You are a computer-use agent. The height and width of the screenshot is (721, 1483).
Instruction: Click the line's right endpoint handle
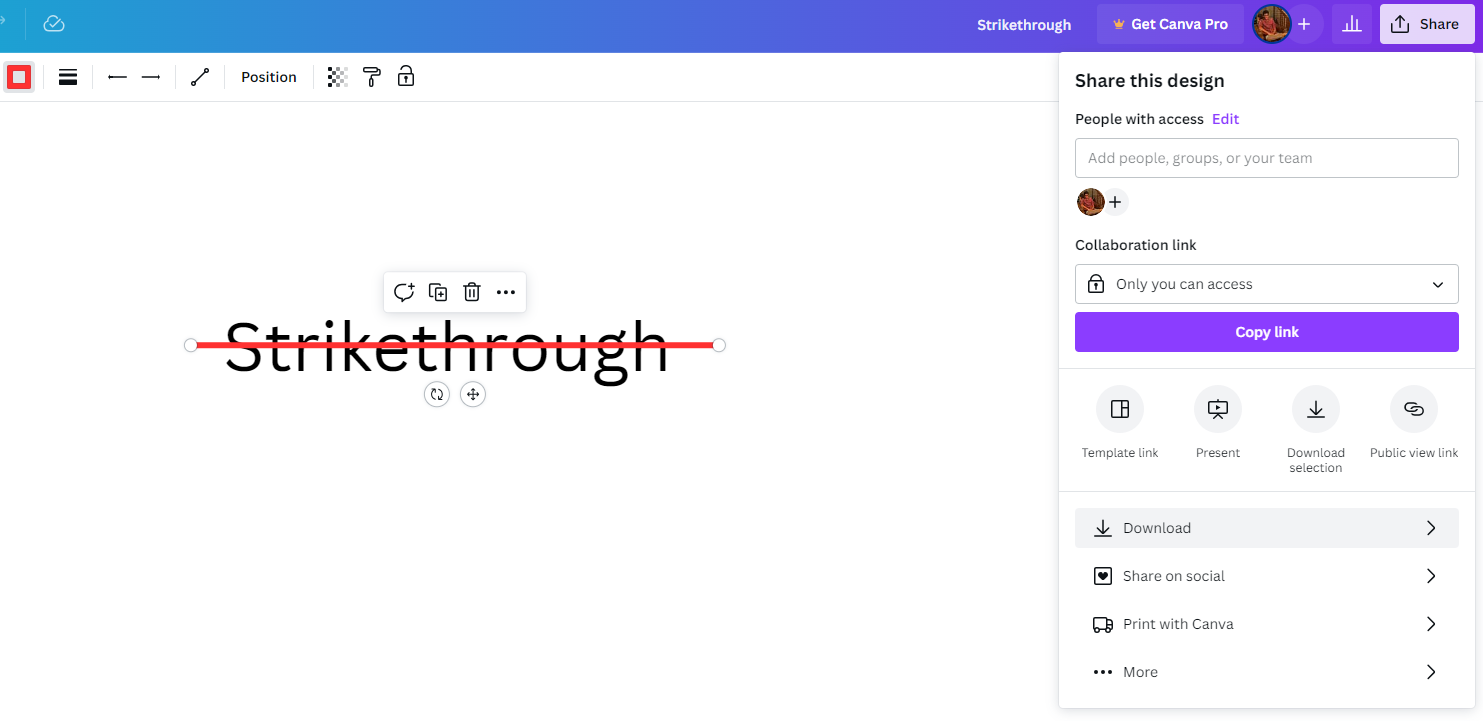(x=719, y=345)
